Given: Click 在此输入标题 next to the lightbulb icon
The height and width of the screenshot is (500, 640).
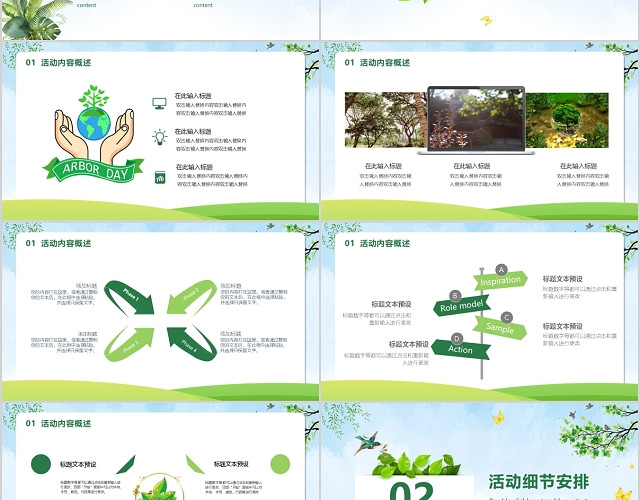Looking at the screenshot, I should 193,131.
